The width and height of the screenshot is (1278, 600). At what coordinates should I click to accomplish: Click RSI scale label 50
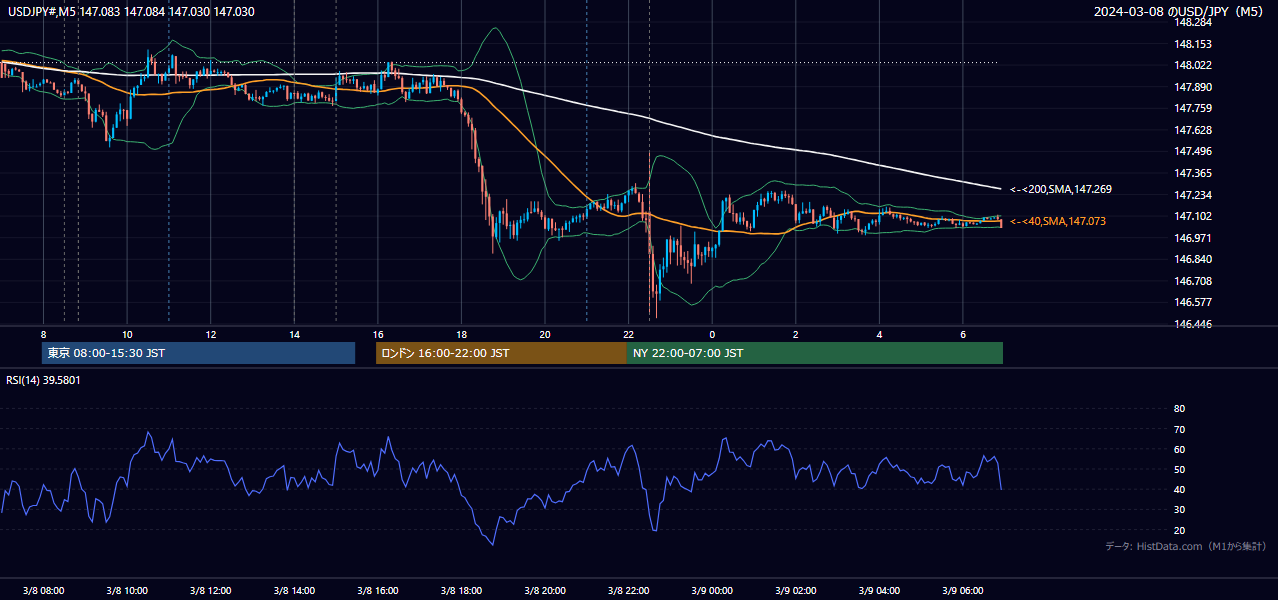(x=1179, y=469)
